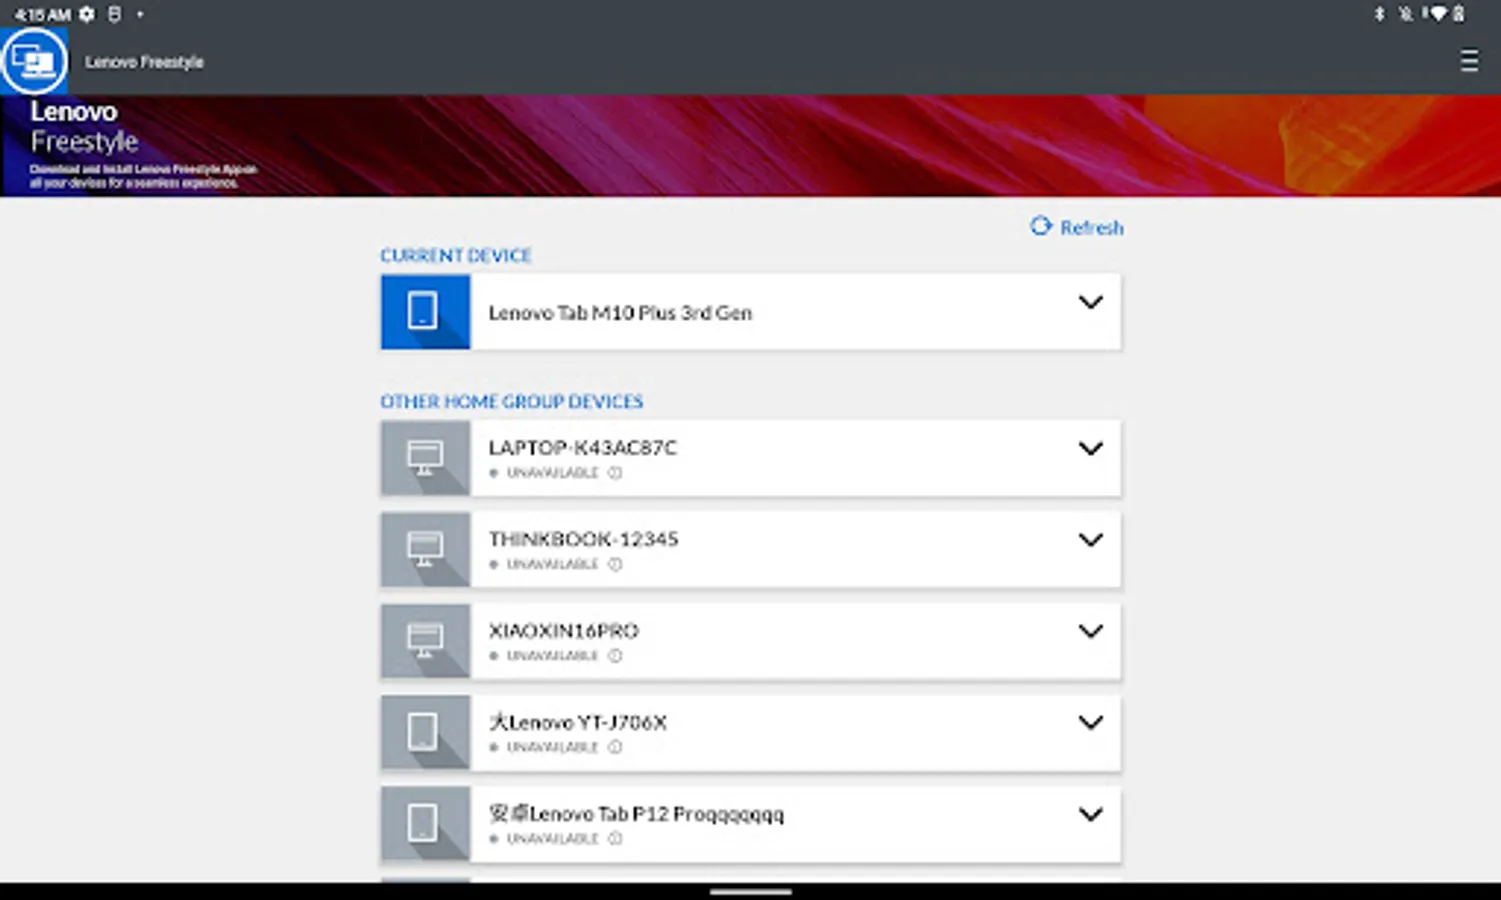The image size is (1501, 900).
Task: Tap the current device tablet icon
Action: (425, 312)
